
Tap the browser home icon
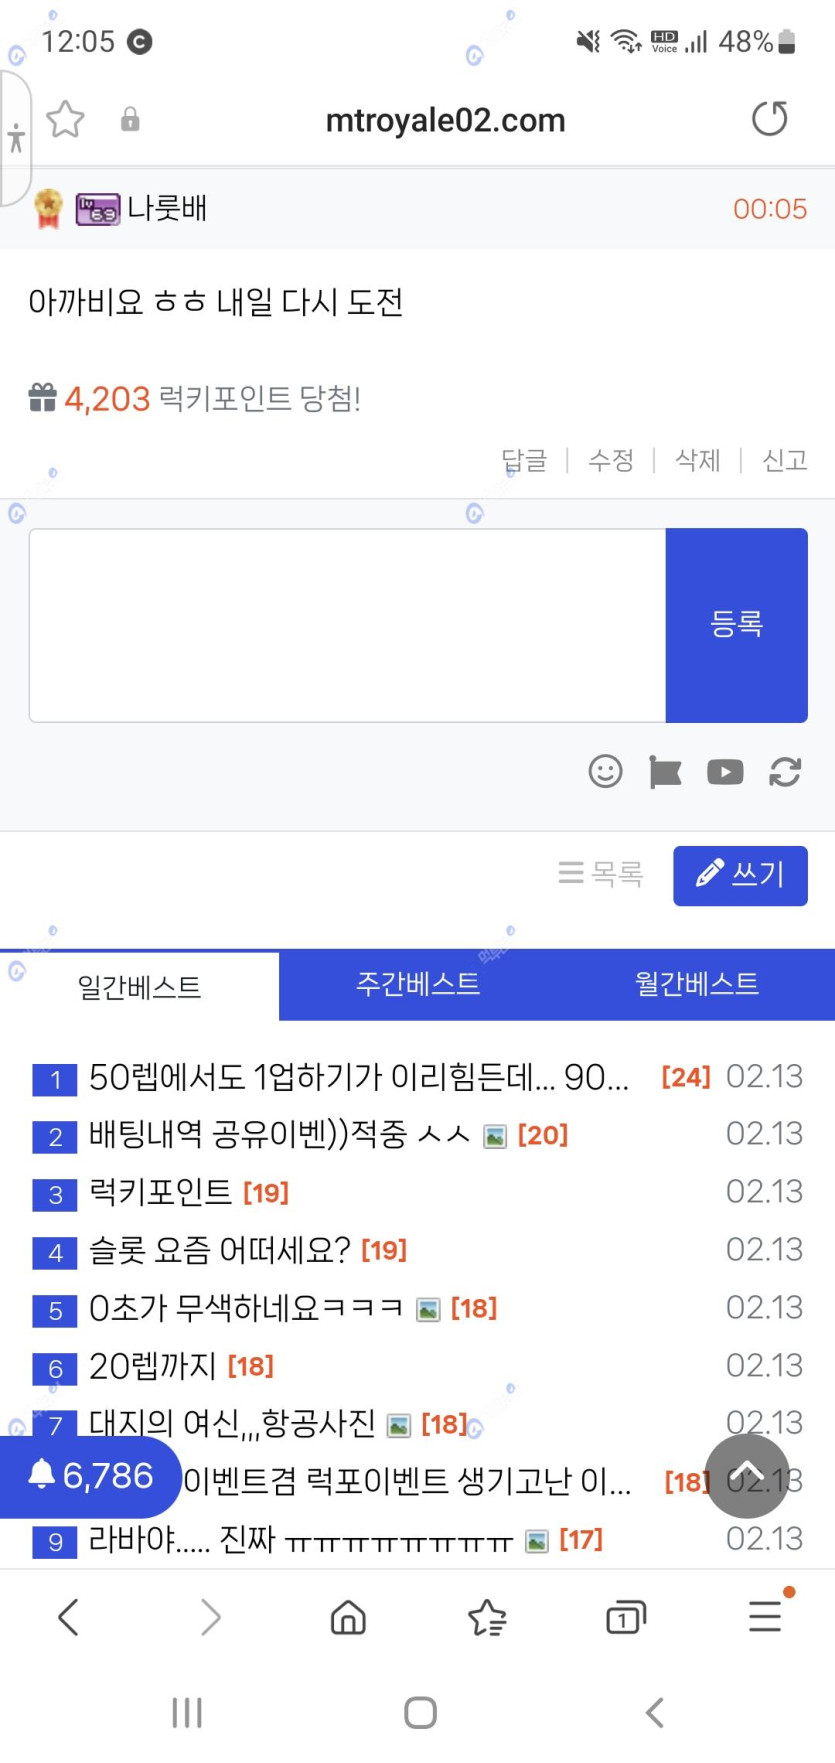[x=348, y=1617]
